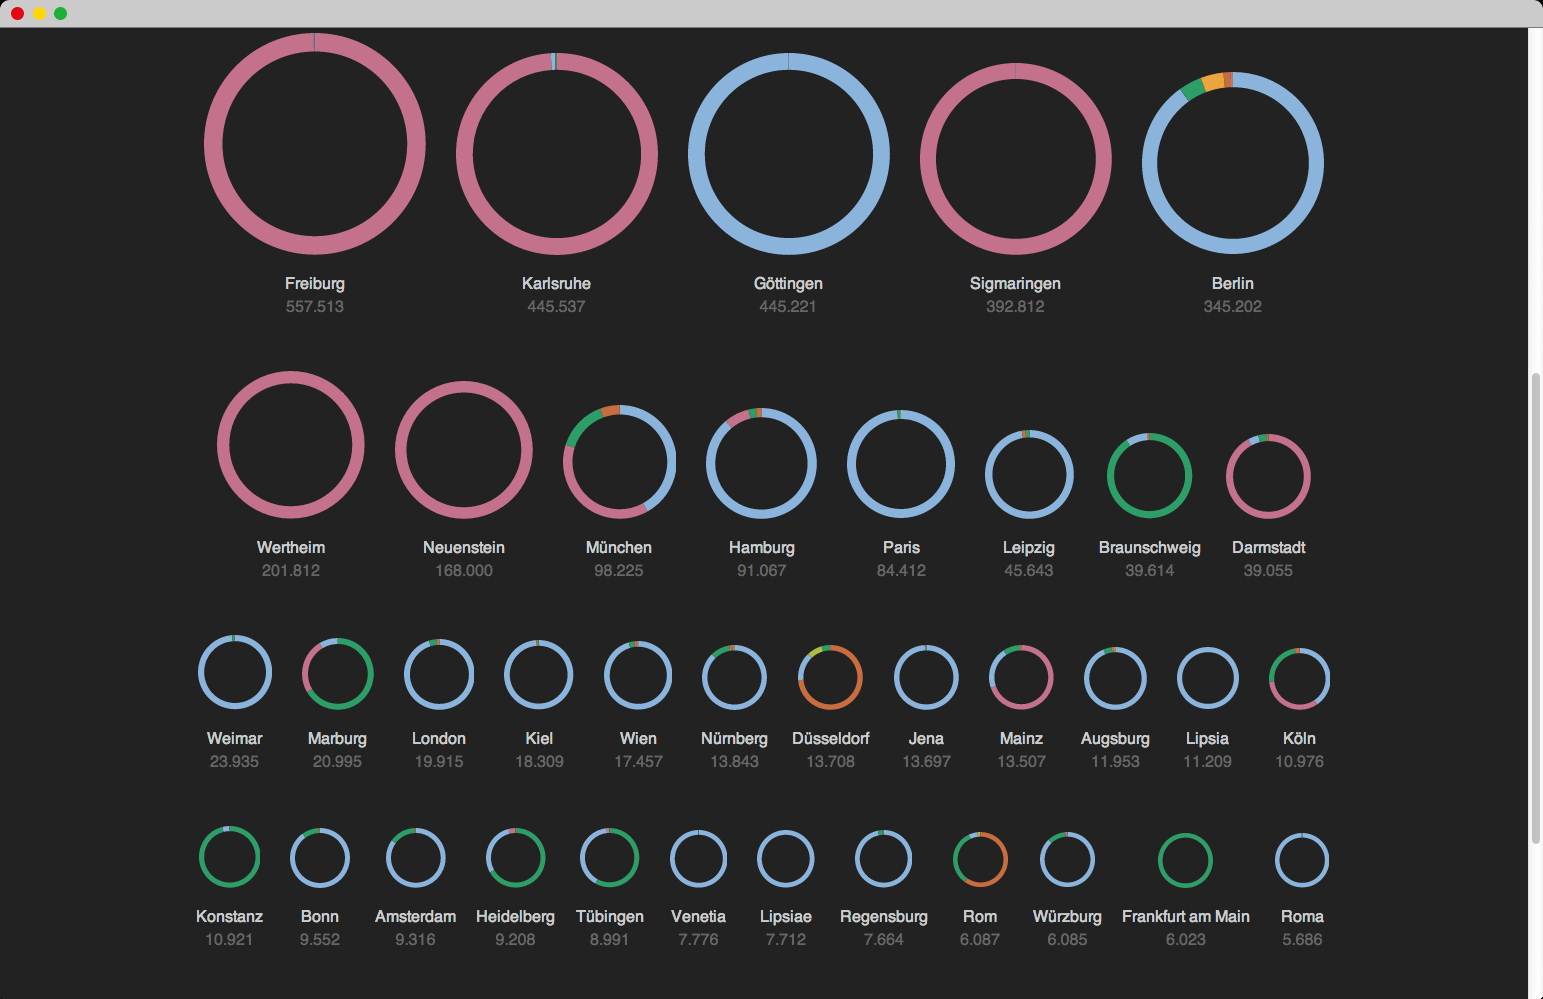The height and width of the screenshot is (999, 1543).
Task: Click the Heidelberg label text
Action: [x=515, y=917]
